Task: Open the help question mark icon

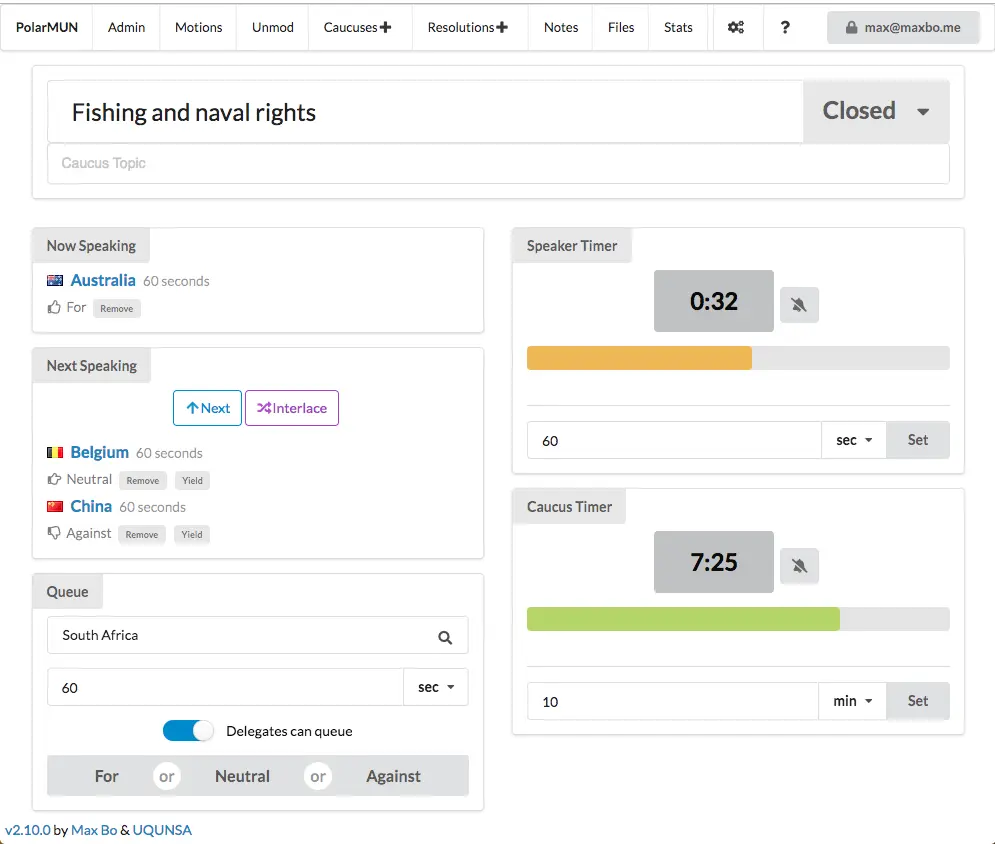Action: (785, 27)
